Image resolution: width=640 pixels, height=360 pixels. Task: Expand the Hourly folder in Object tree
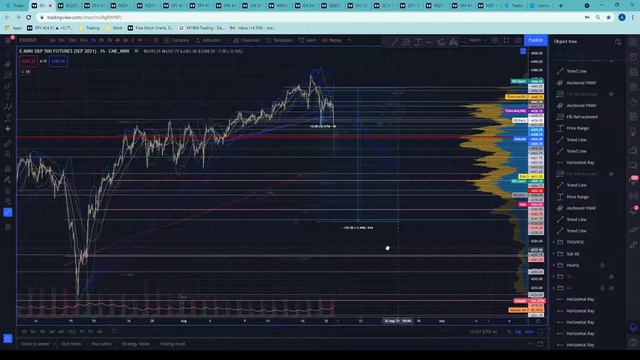click(x=554, y=265)
